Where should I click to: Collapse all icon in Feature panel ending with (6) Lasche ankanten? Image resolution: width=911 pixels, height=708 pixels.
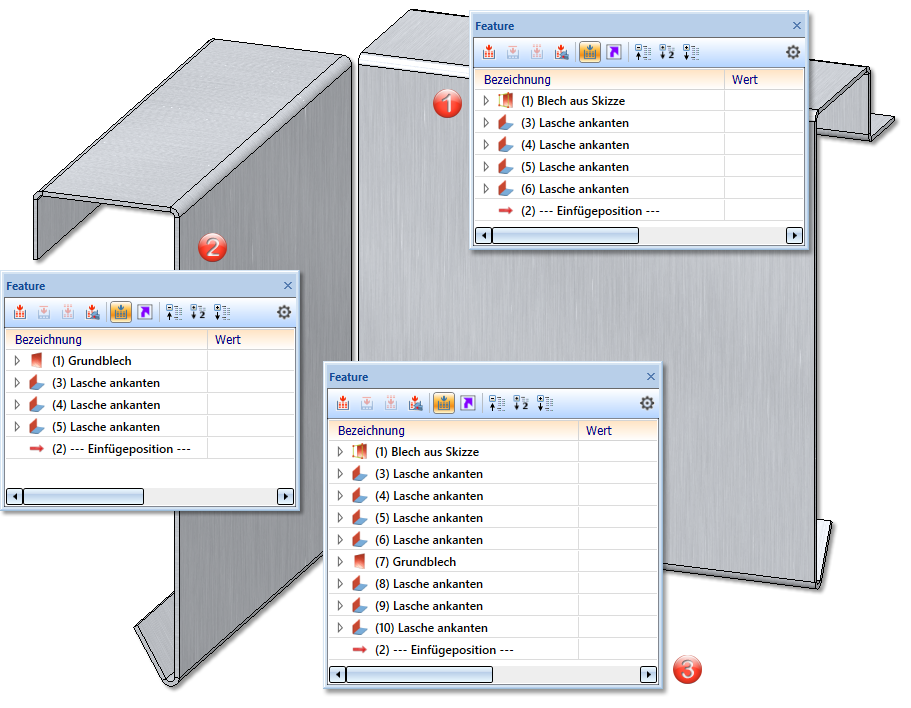(x=643, y=52)
